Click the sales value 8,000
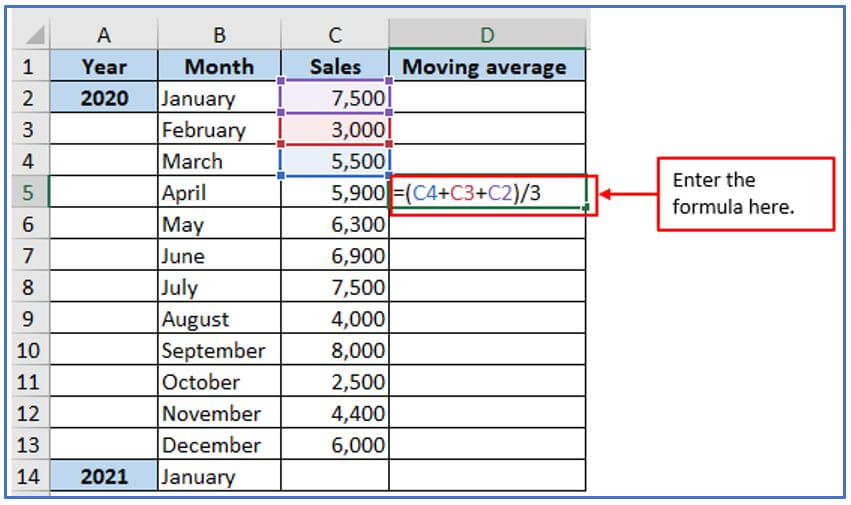This screenshot has height=505, width=851. (x=335, y=350)
